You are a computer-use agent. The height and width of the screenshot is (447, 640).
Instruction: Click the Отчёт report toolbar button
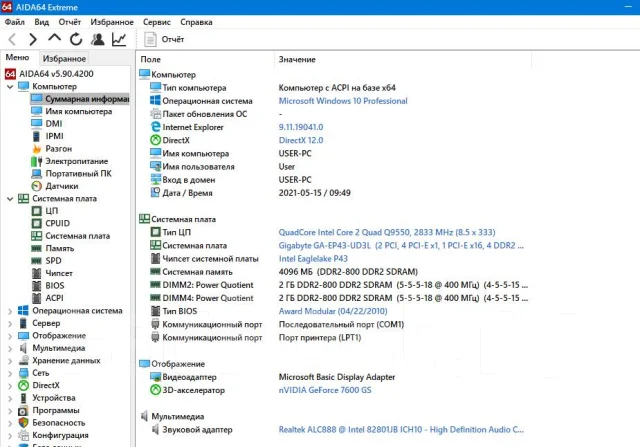(x=164, y=40)
